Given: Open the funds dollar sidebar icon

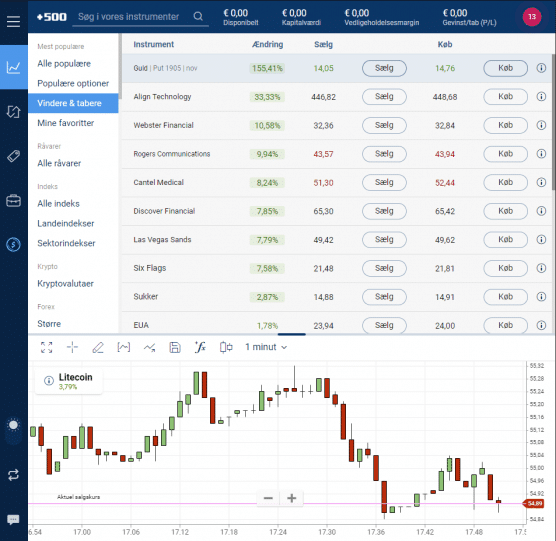Looking at the screenshot, I should pyautogui.click(x=13, y=244).
